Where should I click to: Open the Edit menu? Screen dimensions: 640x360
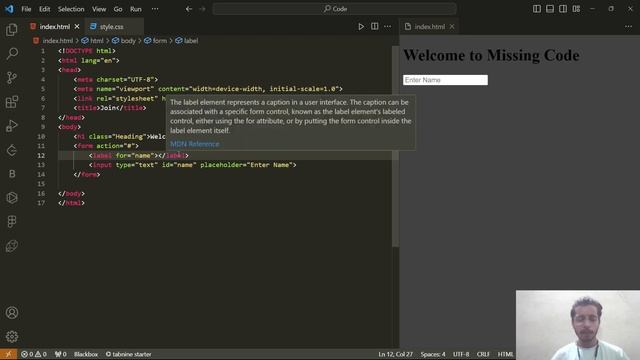pos(44,9)
